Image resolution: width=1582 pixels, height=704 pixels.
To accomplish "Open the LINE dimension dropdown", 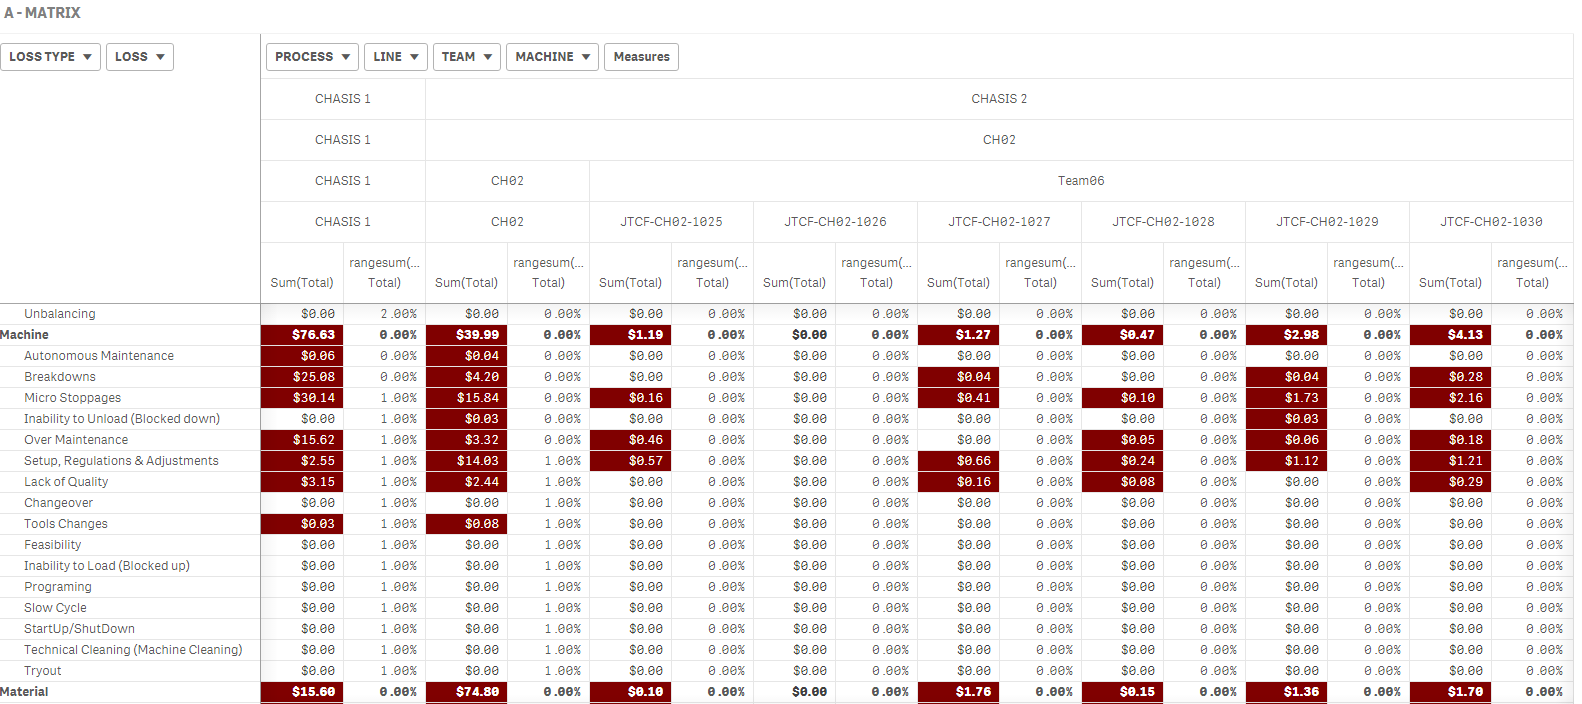I will coord(396,57).
